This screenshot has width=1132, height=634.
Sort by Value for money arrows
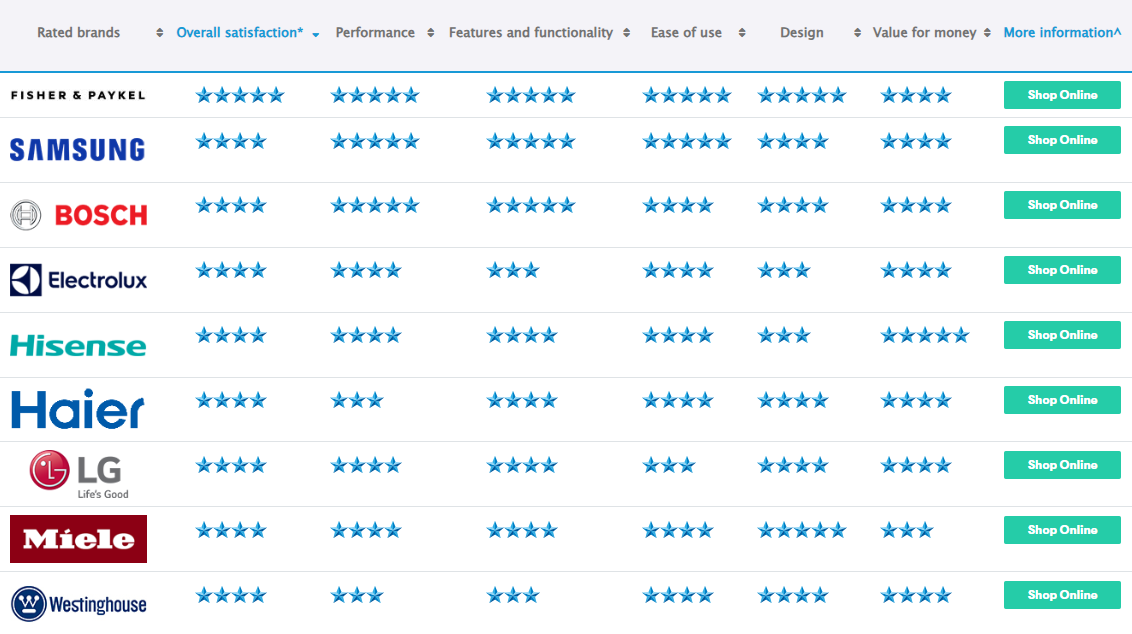pos(987,32)
